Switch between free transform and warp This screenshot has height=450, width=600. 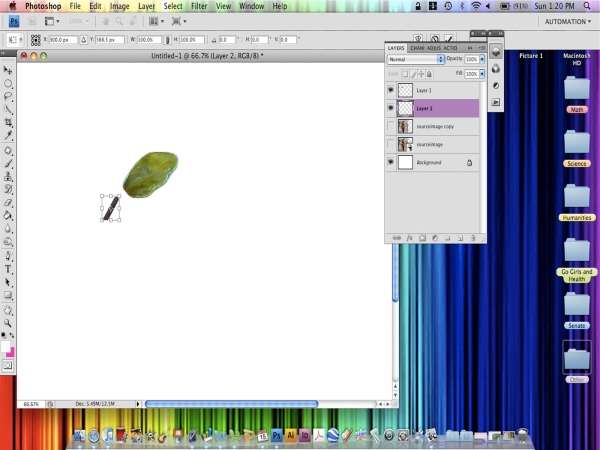418,39
